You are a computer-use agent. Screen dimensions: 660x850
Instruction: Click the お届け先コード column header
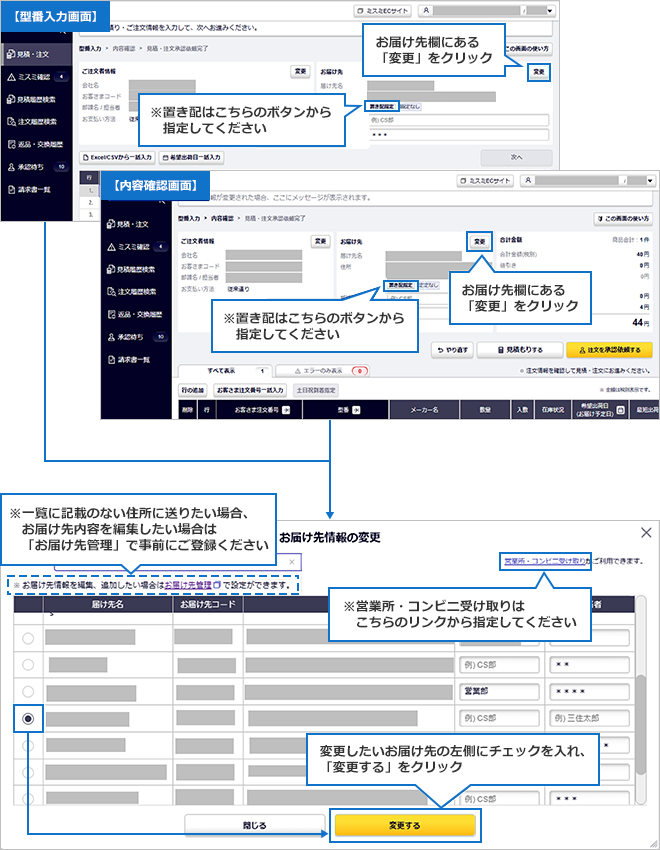click(x=208, y=604)
